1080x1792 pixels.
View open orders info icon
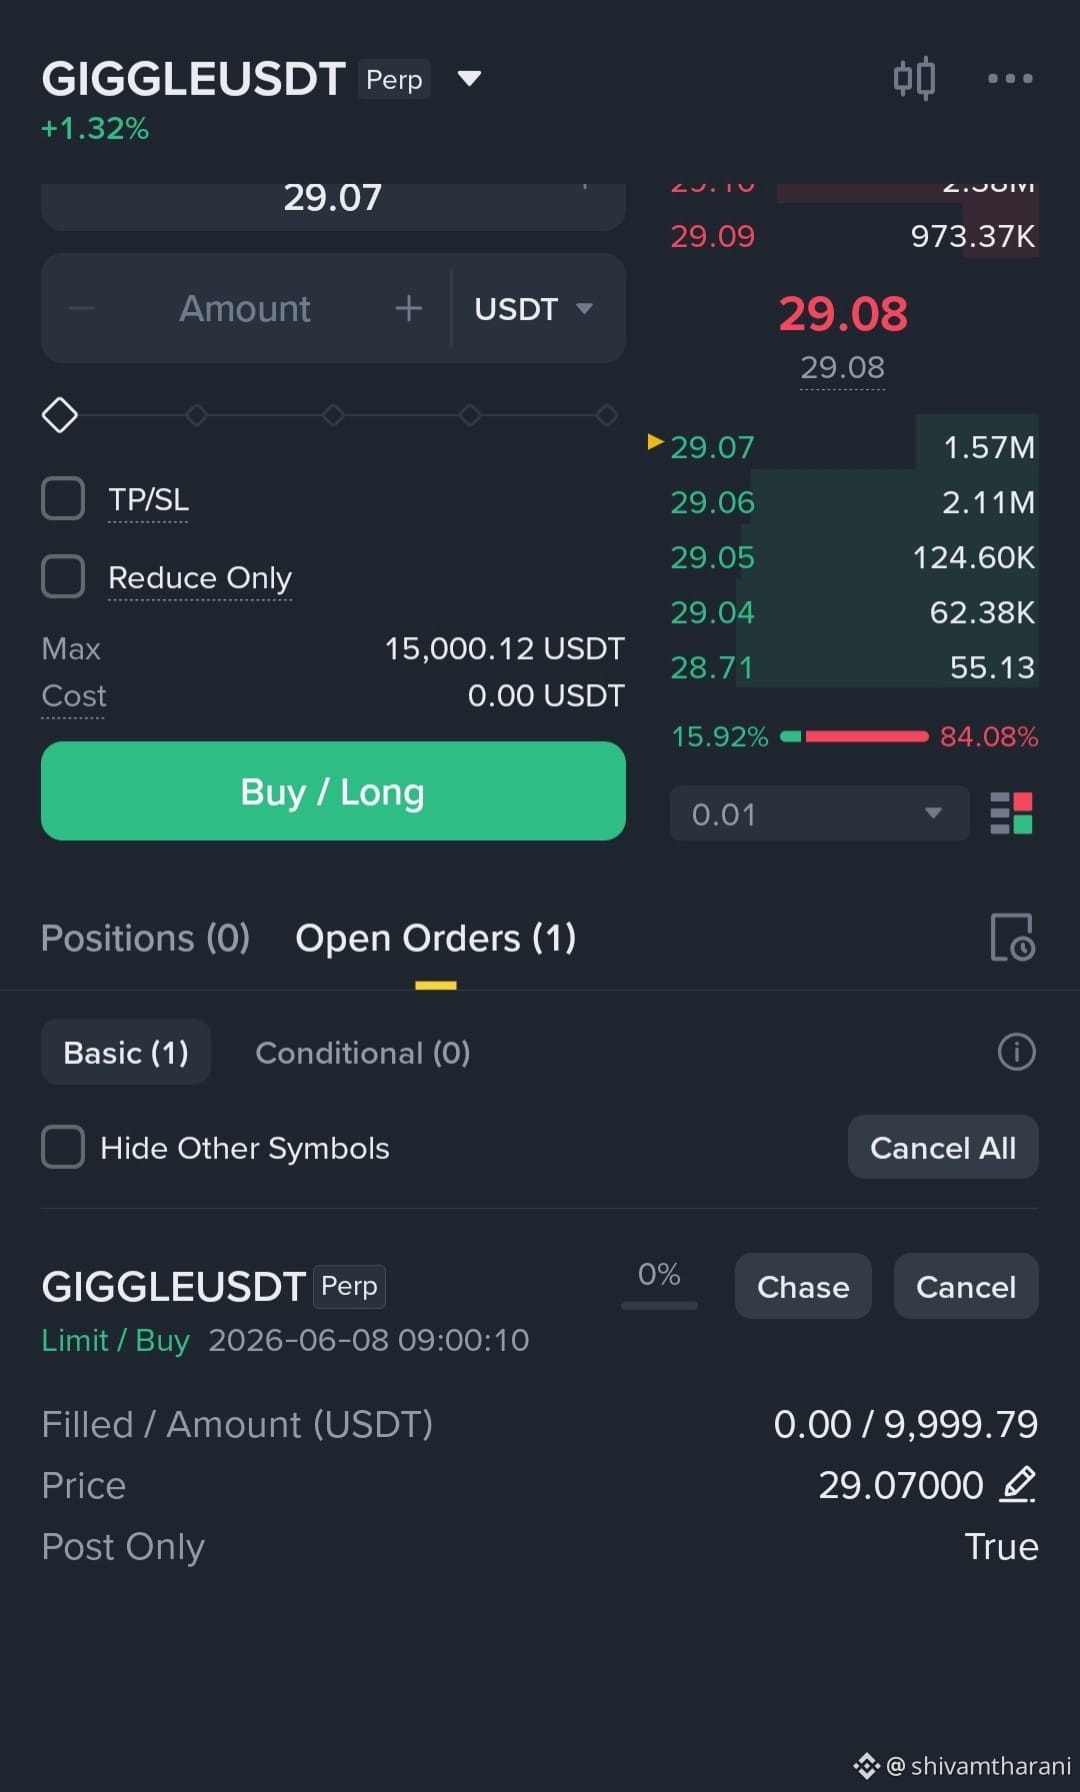(1016, 1052)
